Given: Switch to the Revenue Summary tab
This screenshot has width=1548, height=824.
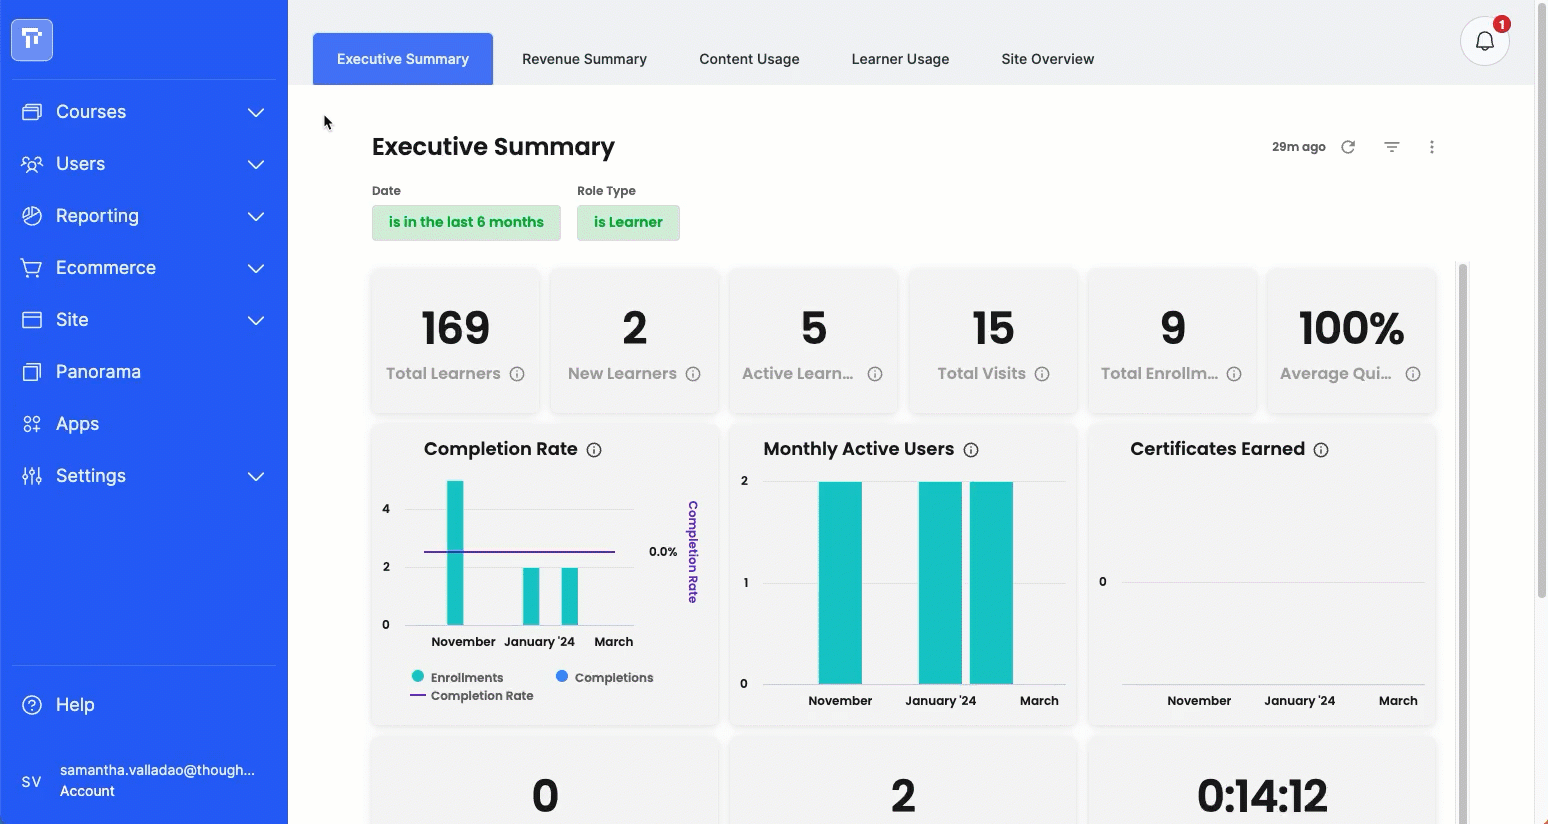Looking at the screenshot, I should pyautogui.click(x=584, y=59).
